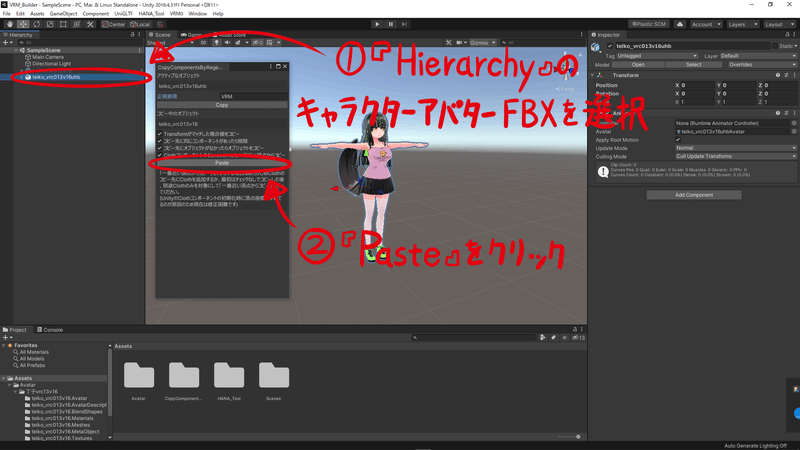This screenshot has width=800, height=450.
Task: Switch to the Console tab
Action: 49,330
